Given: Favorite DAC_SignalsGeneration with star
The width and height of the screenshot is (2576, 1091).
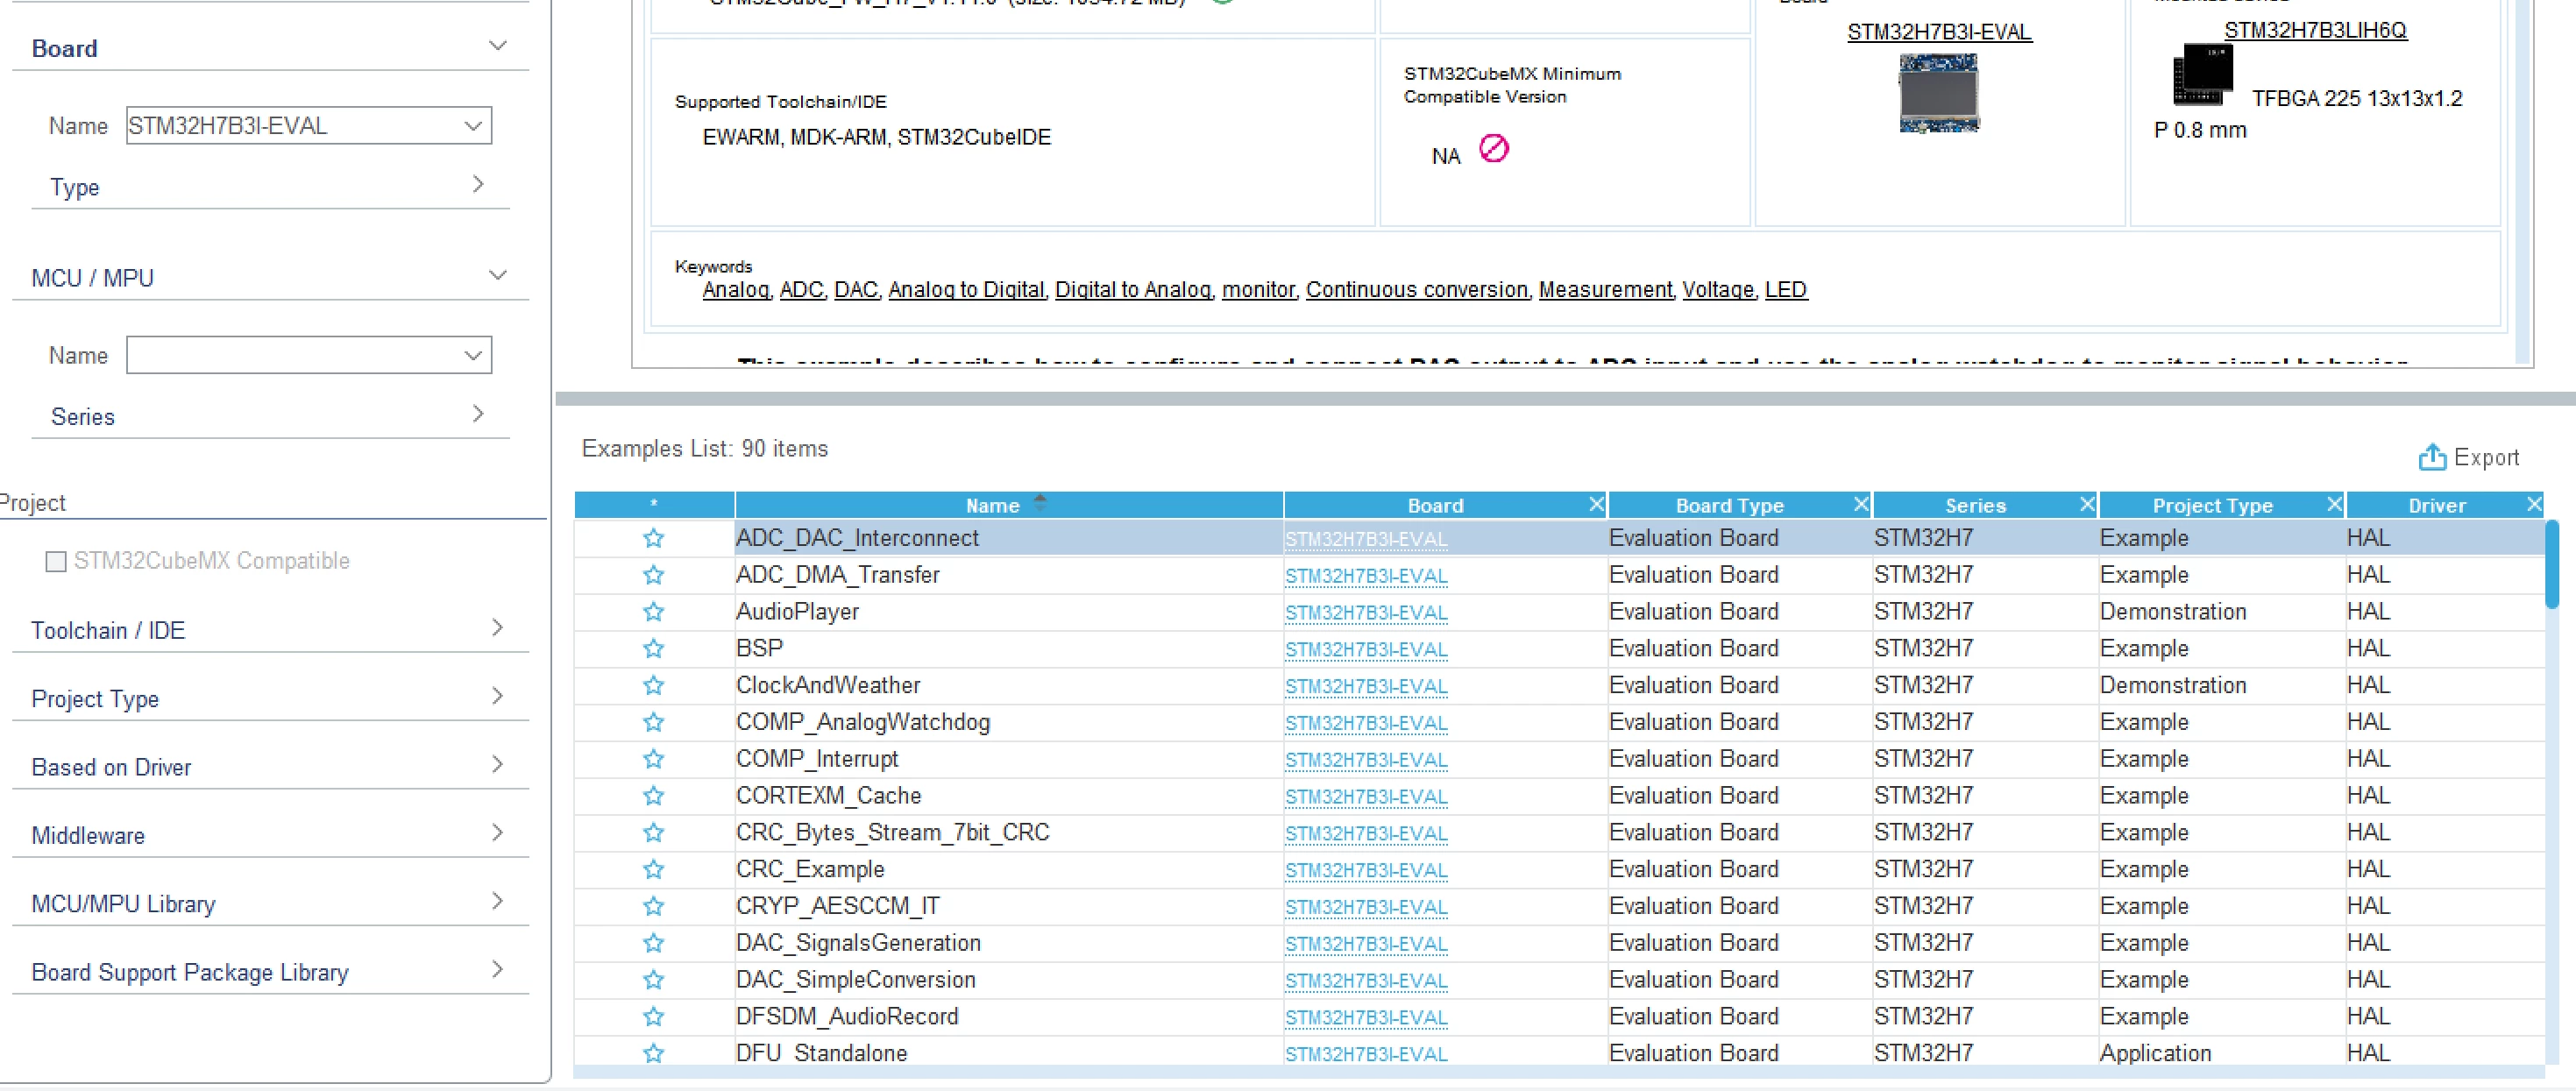Looking at the screenshot, I should 654,943.
